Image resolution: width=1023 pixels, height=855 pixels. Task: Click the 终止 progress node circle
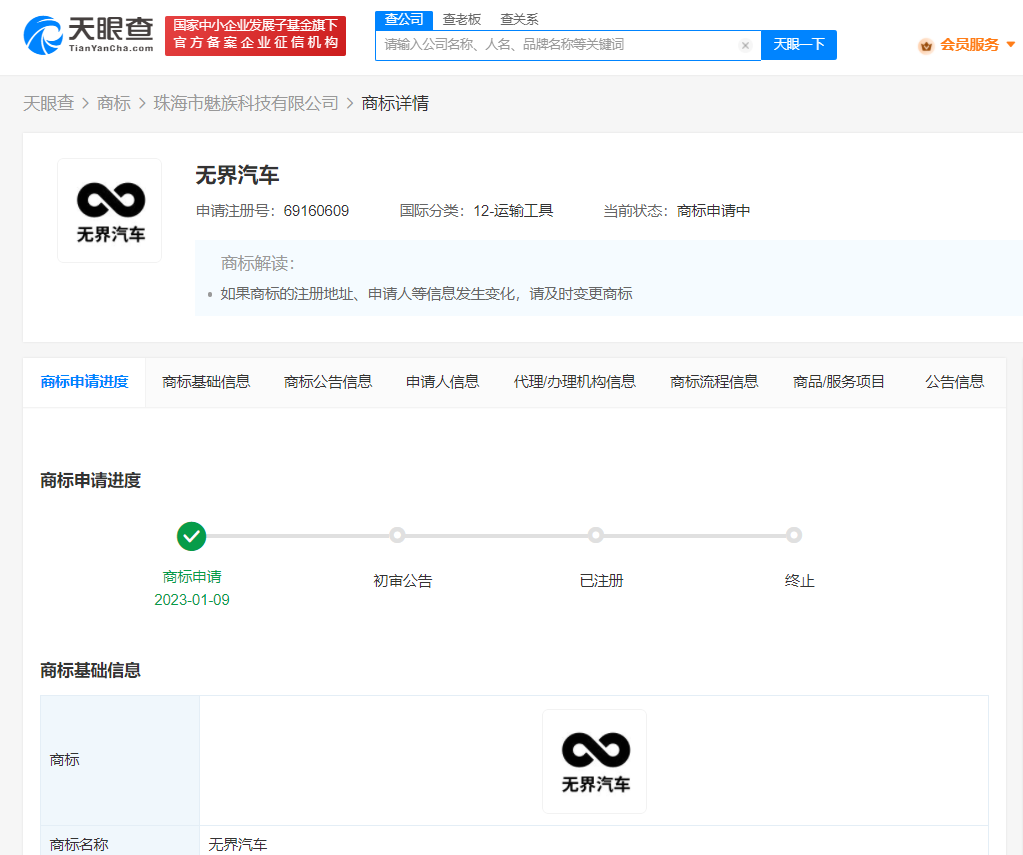click(x=794, y=536)
